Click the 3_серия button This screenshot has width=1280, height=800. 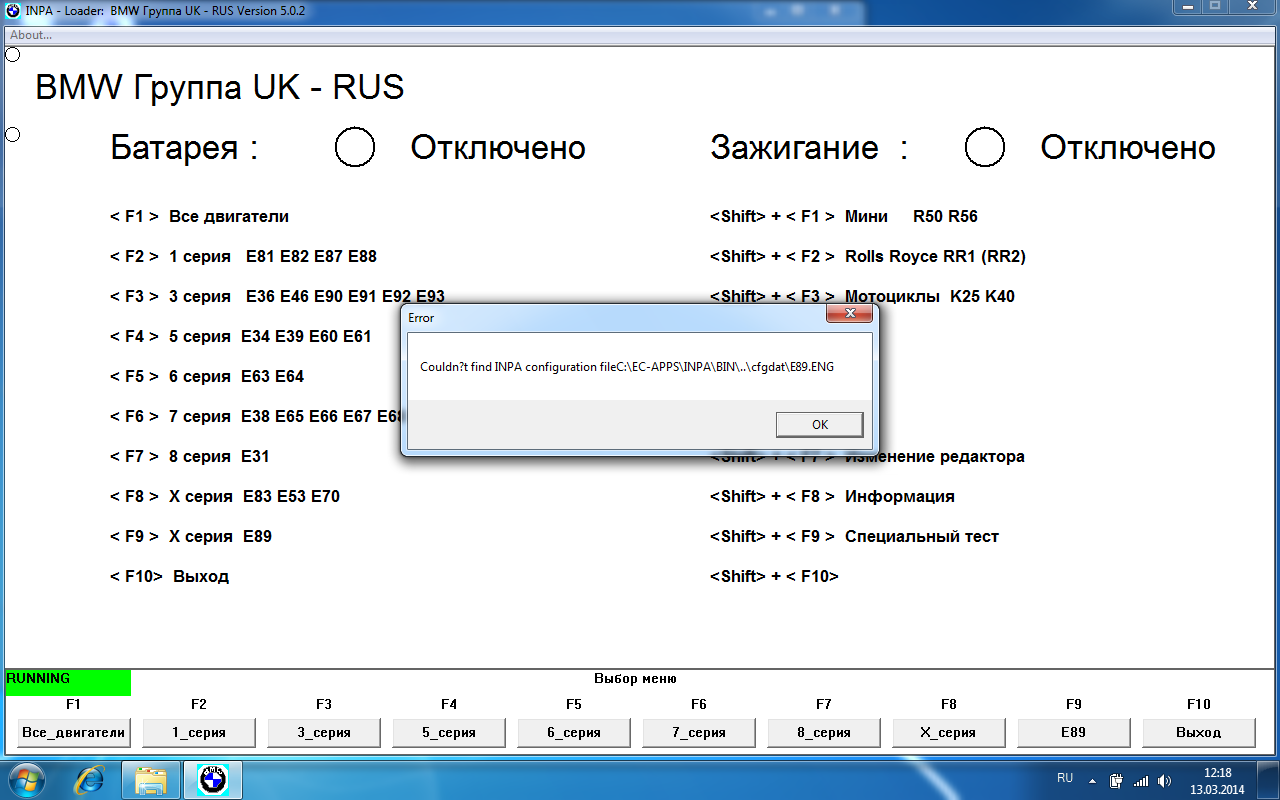click(324, 732)
